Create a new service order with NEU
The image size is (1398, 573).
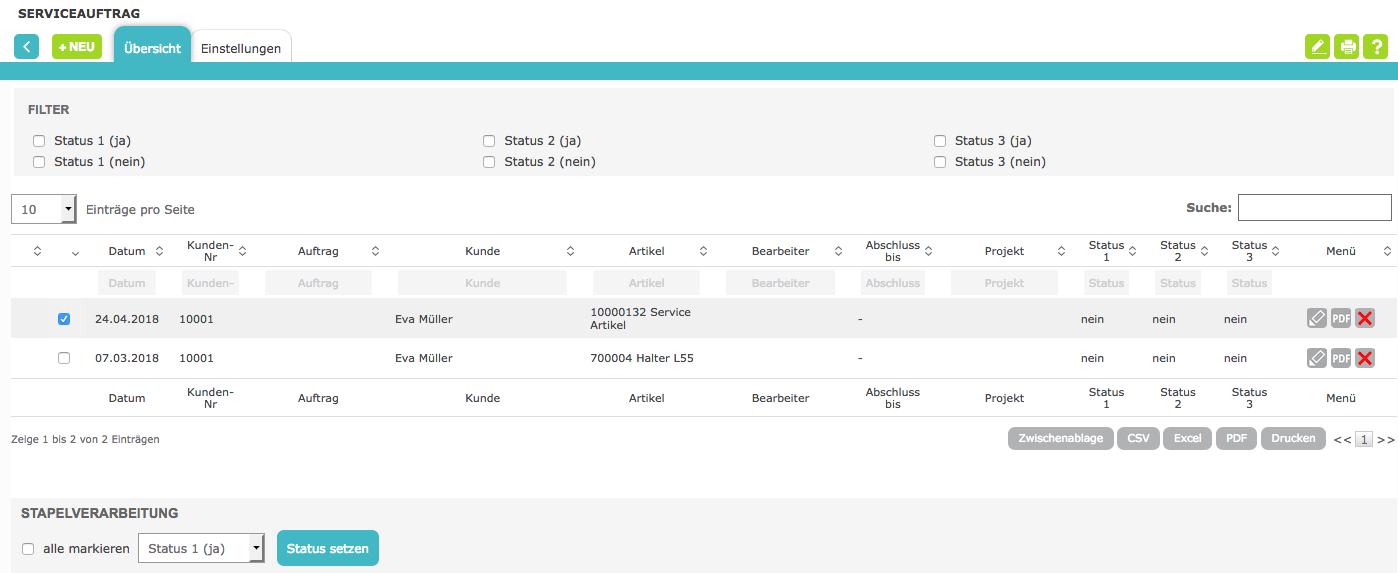point(77,47)
